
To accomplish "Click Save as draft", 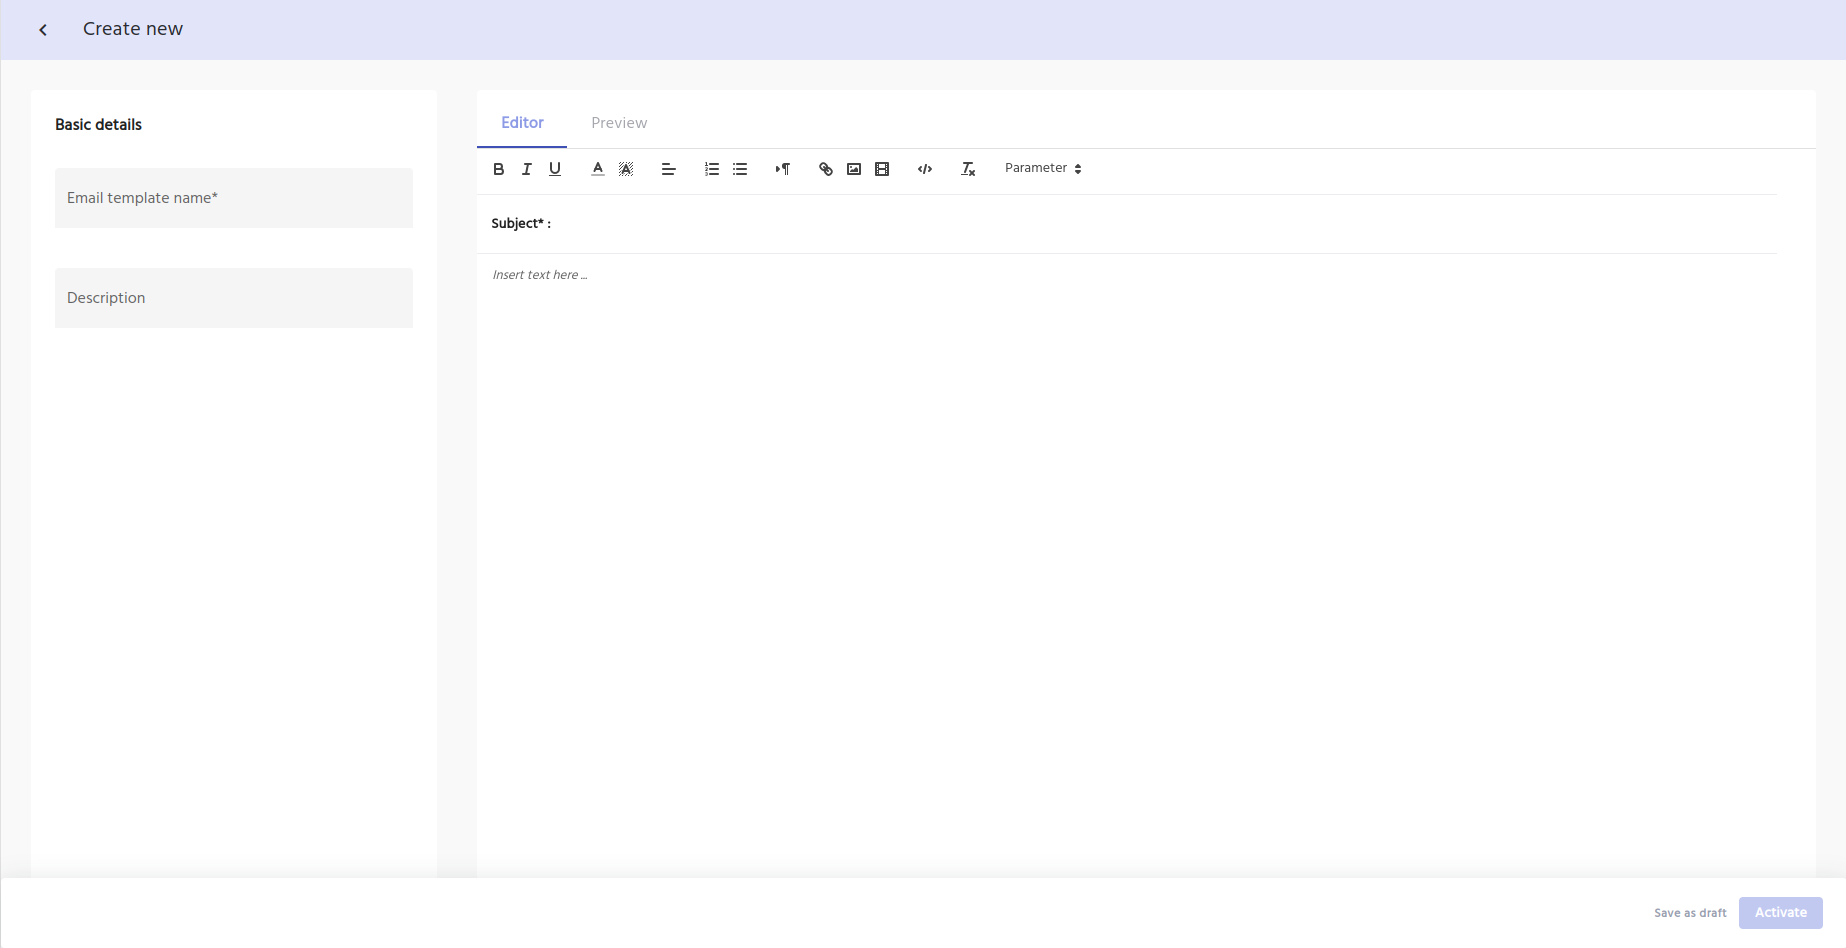I will [1690, 913].
